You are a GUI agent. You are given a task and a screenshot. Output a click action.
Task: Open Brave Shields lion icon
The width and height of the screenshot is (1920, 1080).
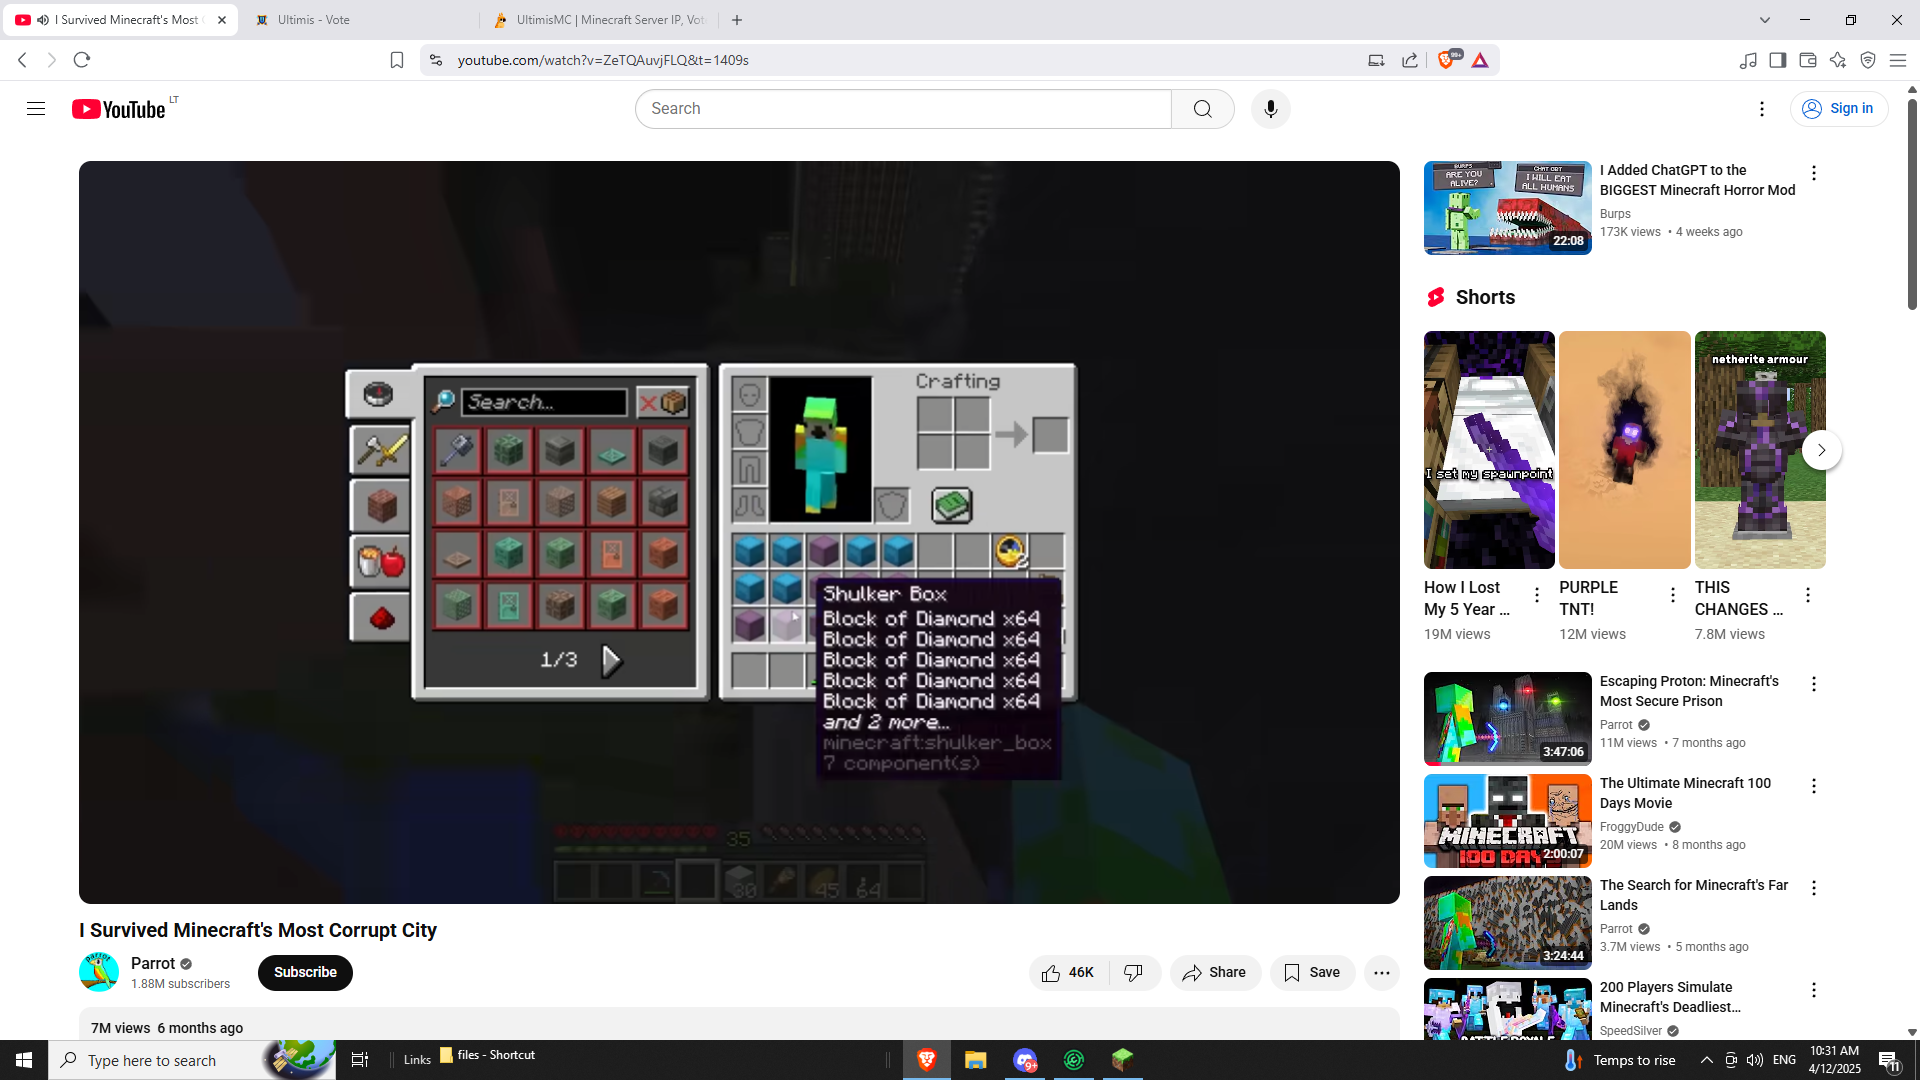[1445, 60]
